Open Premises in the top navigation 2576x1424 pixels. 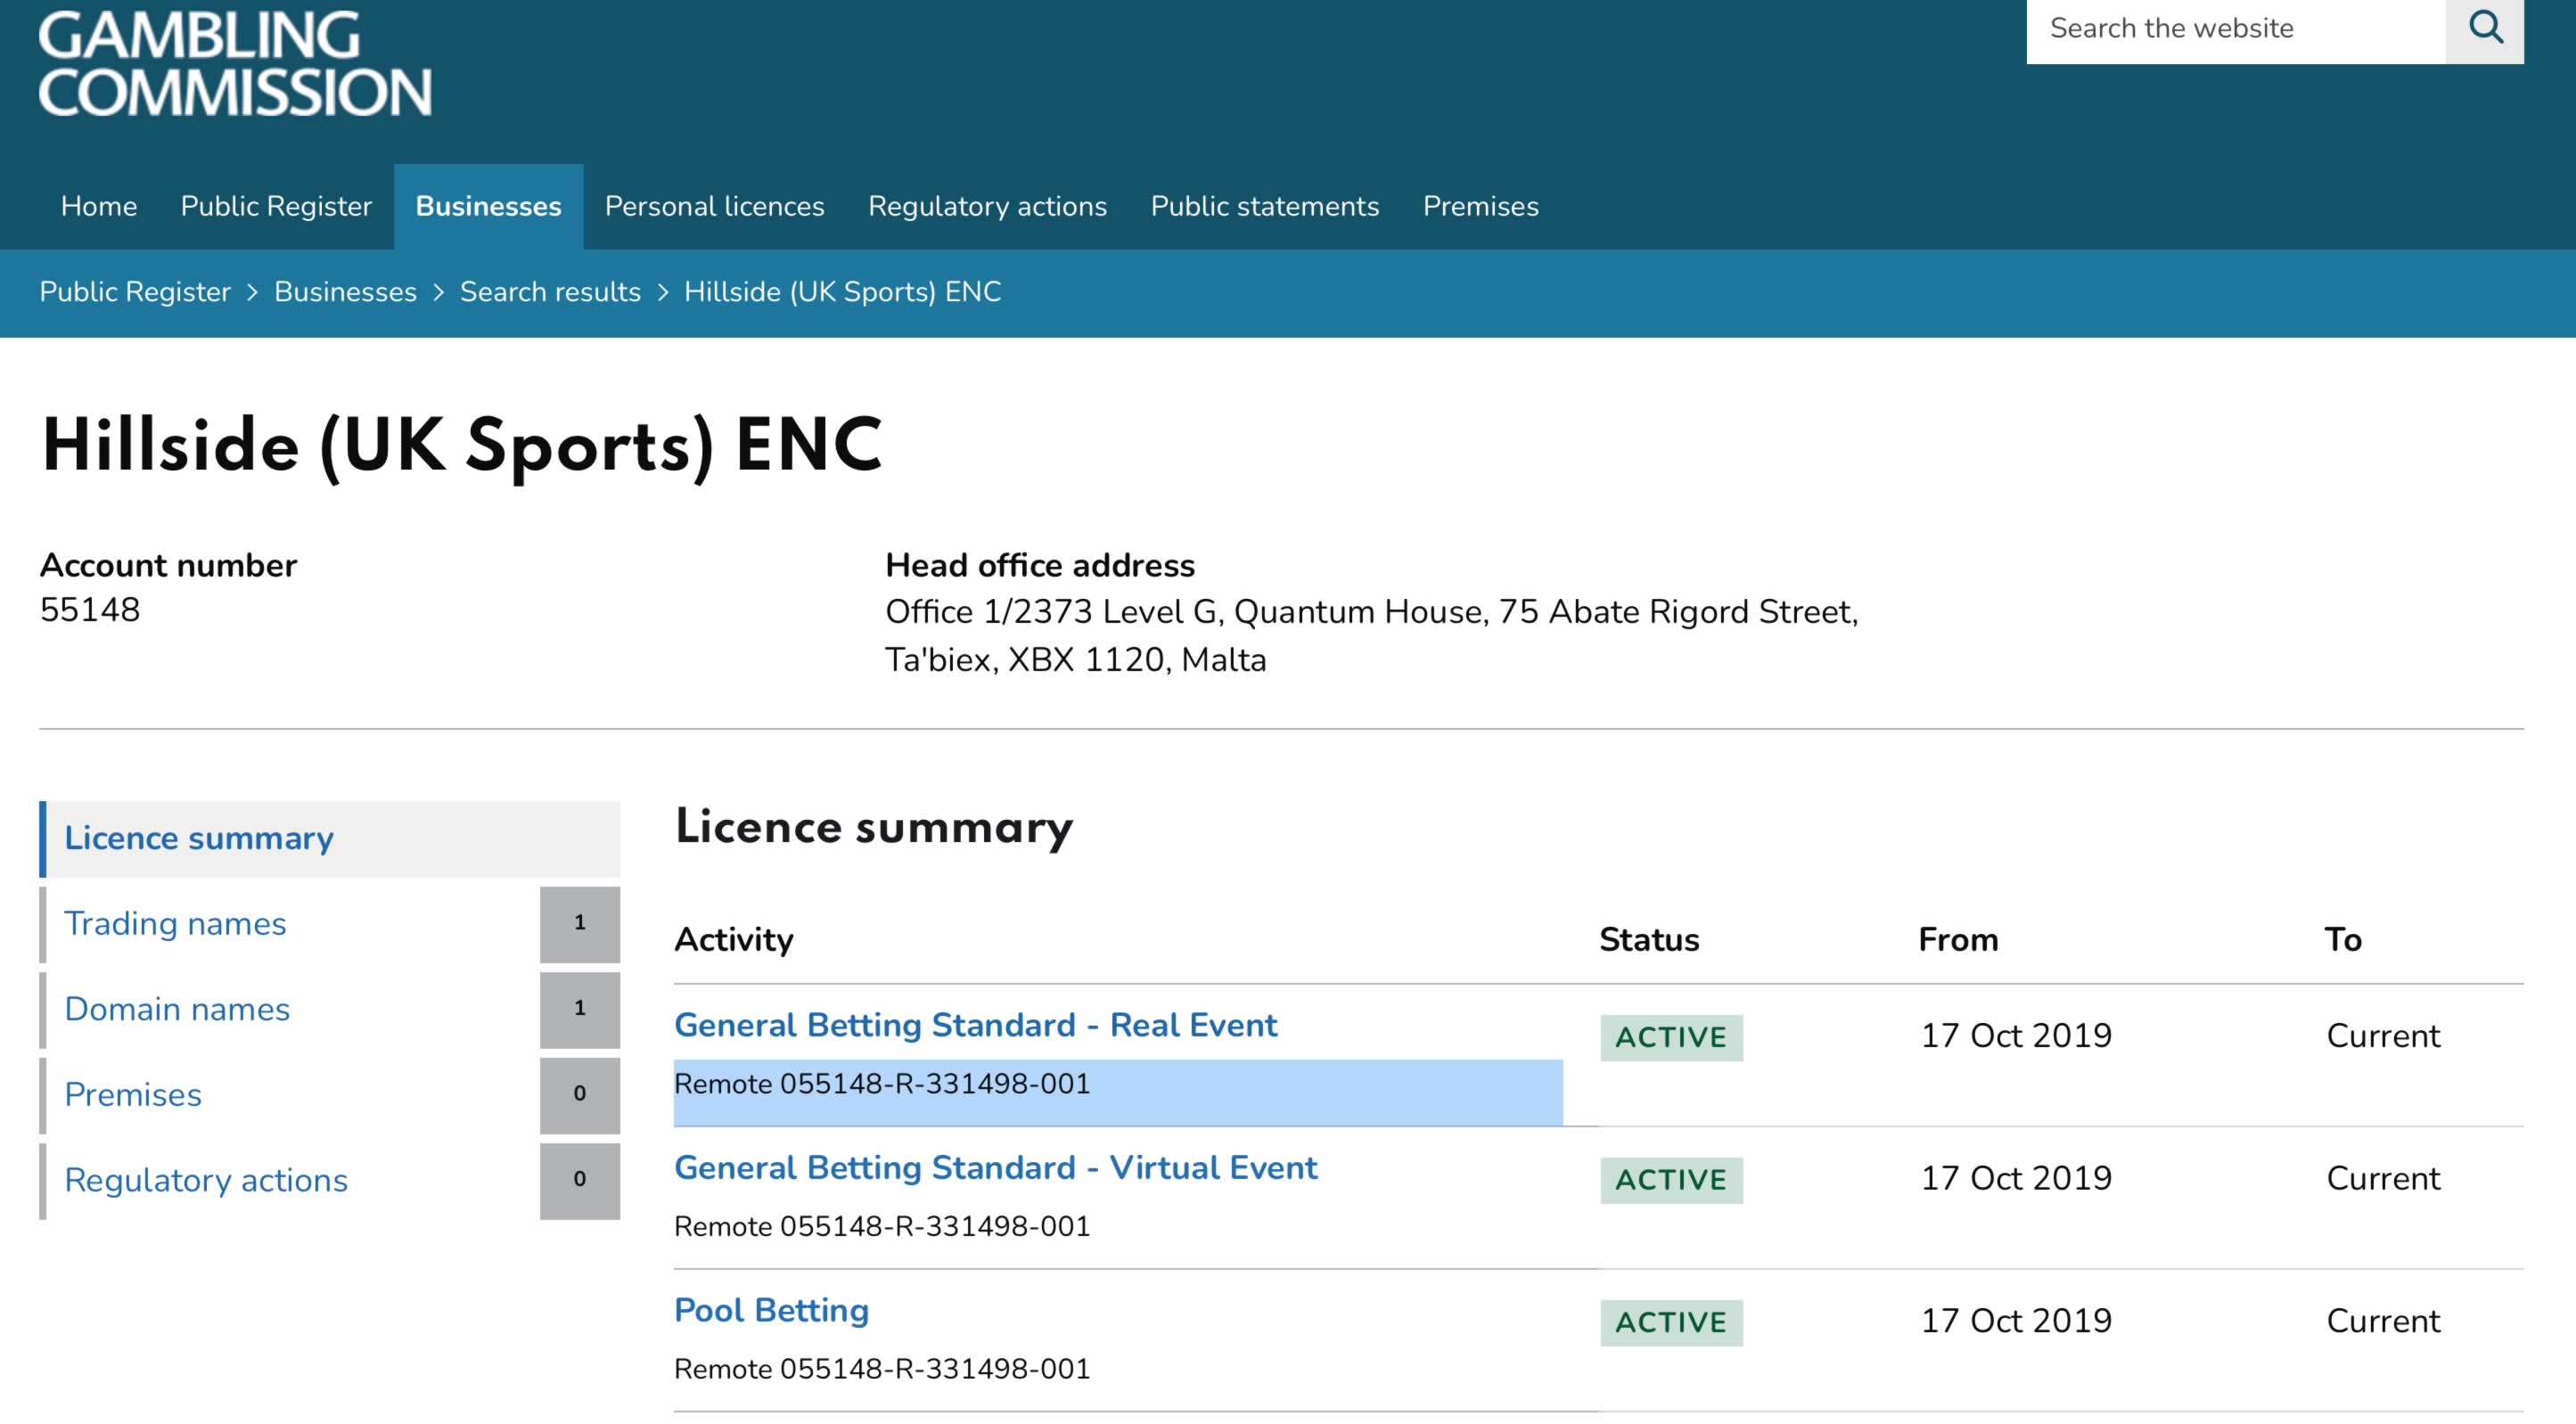click(x=1480, y=206)
